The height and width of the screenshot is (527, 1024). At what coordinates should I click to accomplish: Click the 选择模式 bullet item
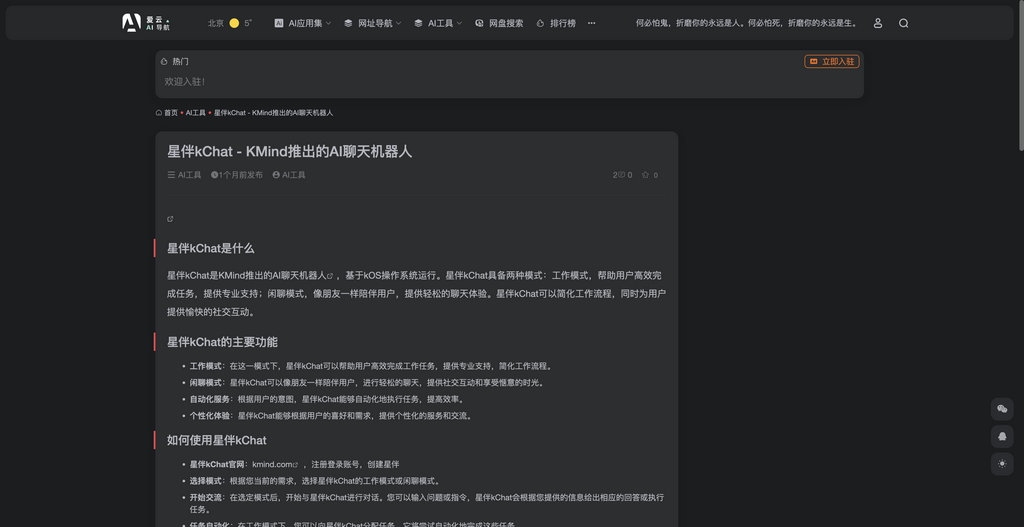(x=315, y=481)
